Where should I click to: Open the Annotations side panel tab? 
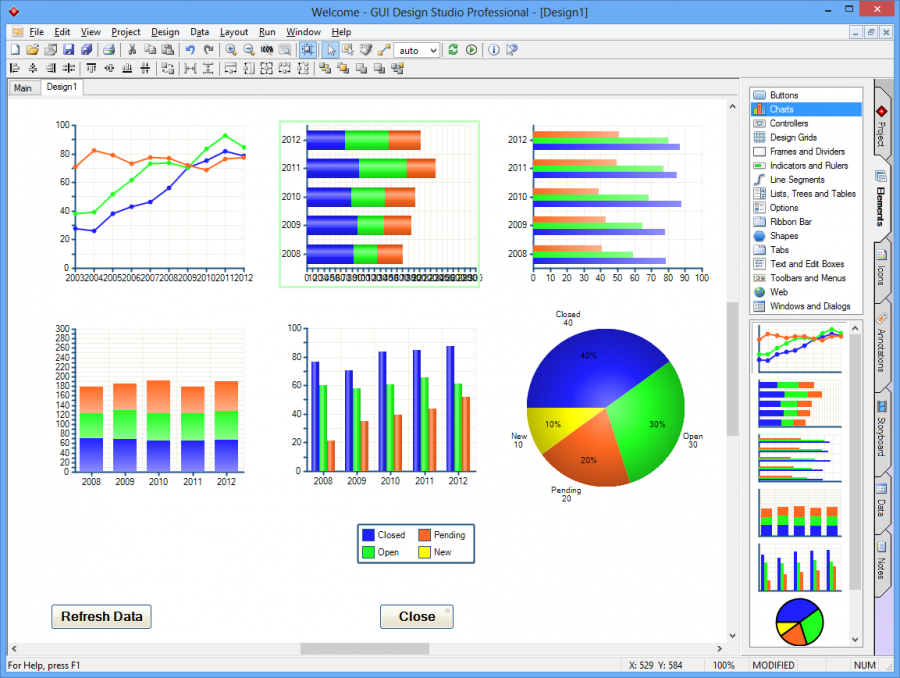(881, 345)
